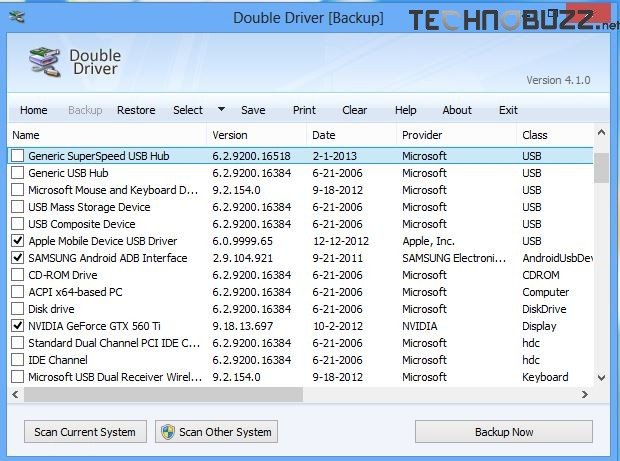Choose Save from the toolbar
Viewport: 620px width, 461px height.
pos(253,110)
